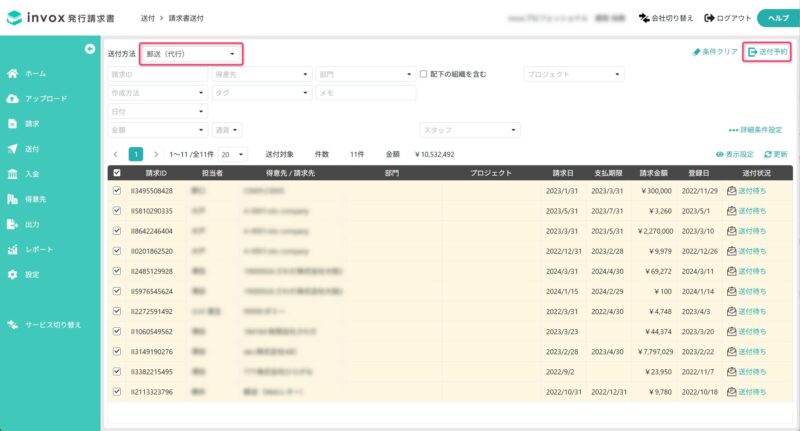The image size is (800, 431).
Task: Open the 送付方法 郵送（代行） dropdown
Action: pos(191,54)
